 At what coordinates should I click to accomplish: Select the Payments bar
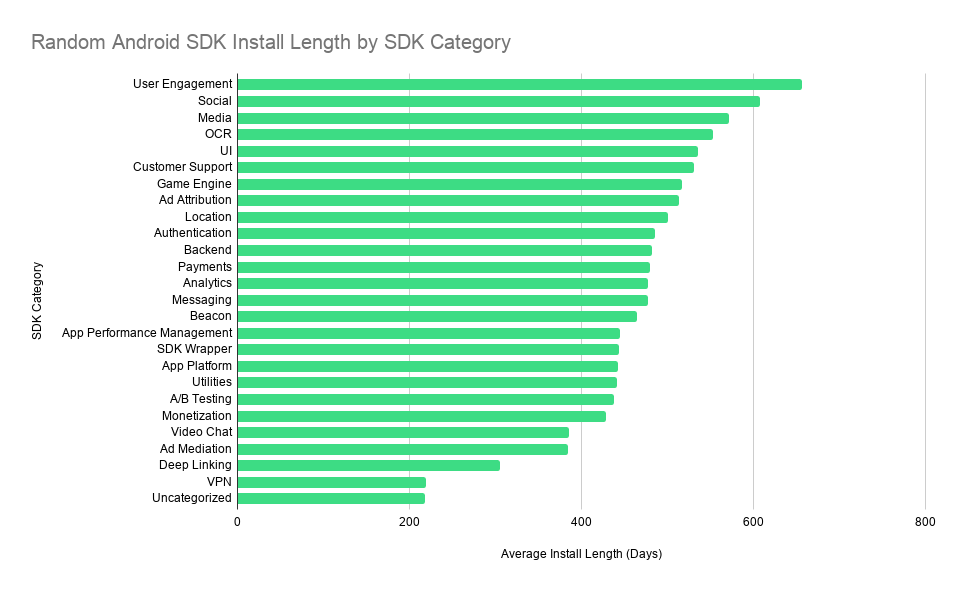[x=443, y=267]
